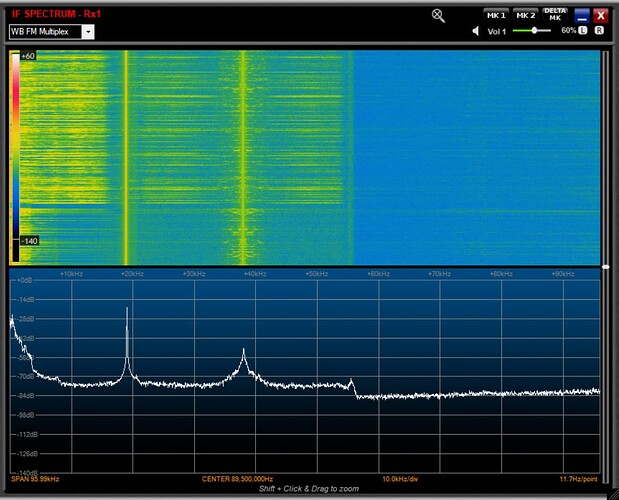Click the CENTER 89,500,000Hz readout
619x500 pixels.
point(237,479)
